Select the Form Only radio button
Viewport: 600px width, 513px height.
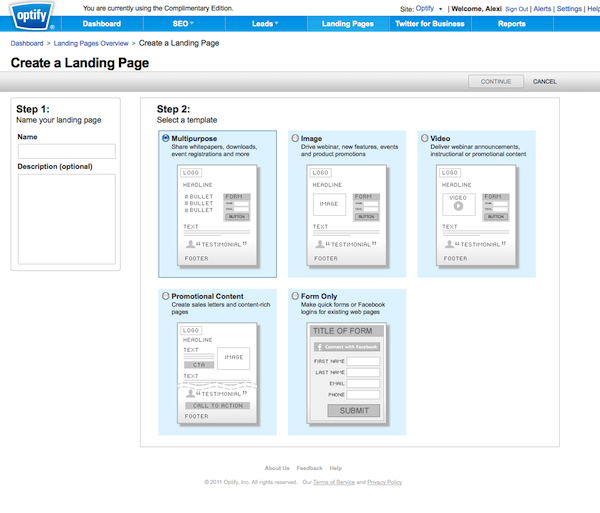(x=295, y=296)
